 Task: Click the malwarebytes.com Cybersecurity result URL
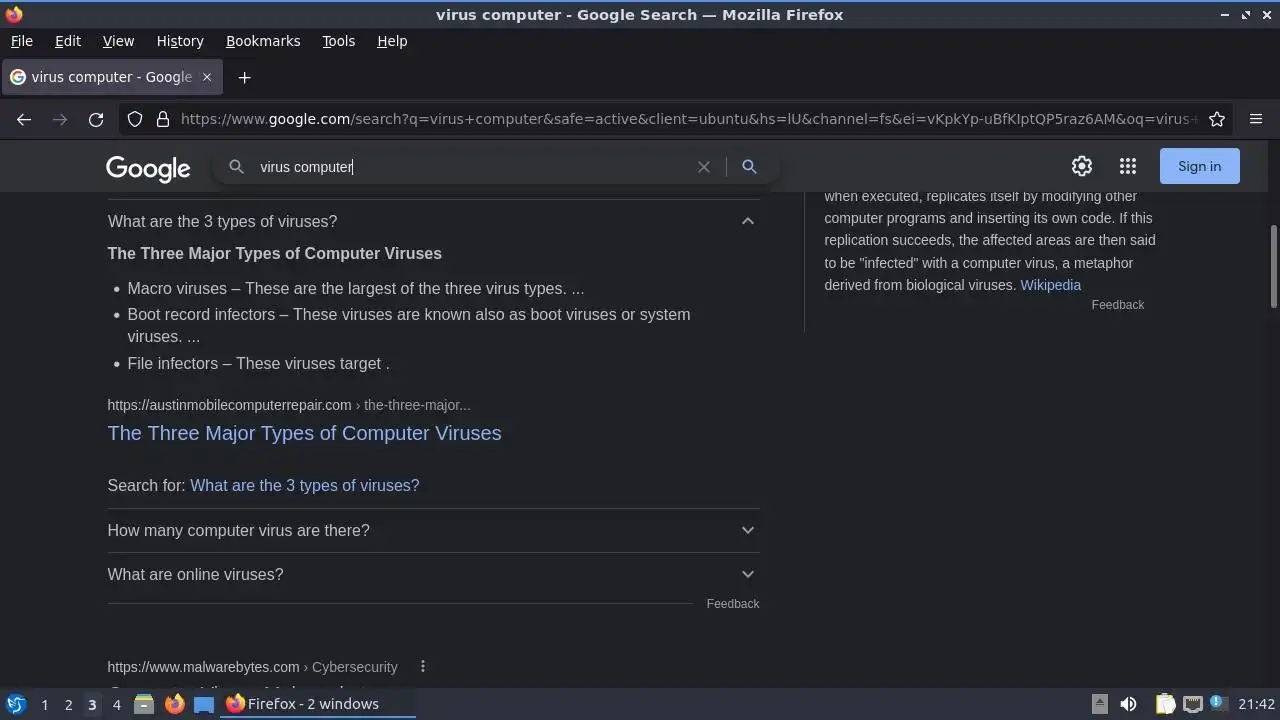click(252, 667)
